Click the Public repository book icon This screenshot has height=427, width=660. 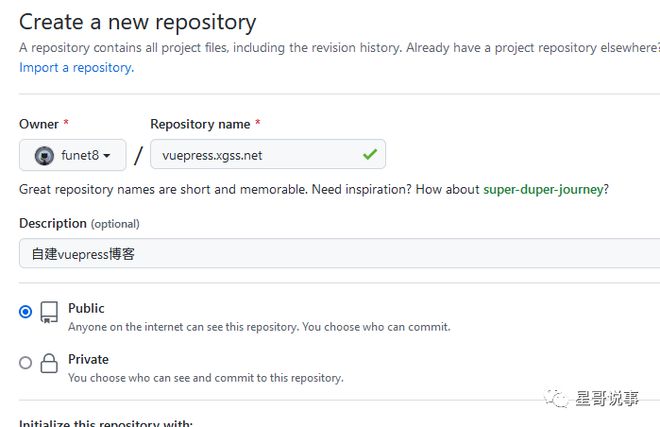click(48, 312)
